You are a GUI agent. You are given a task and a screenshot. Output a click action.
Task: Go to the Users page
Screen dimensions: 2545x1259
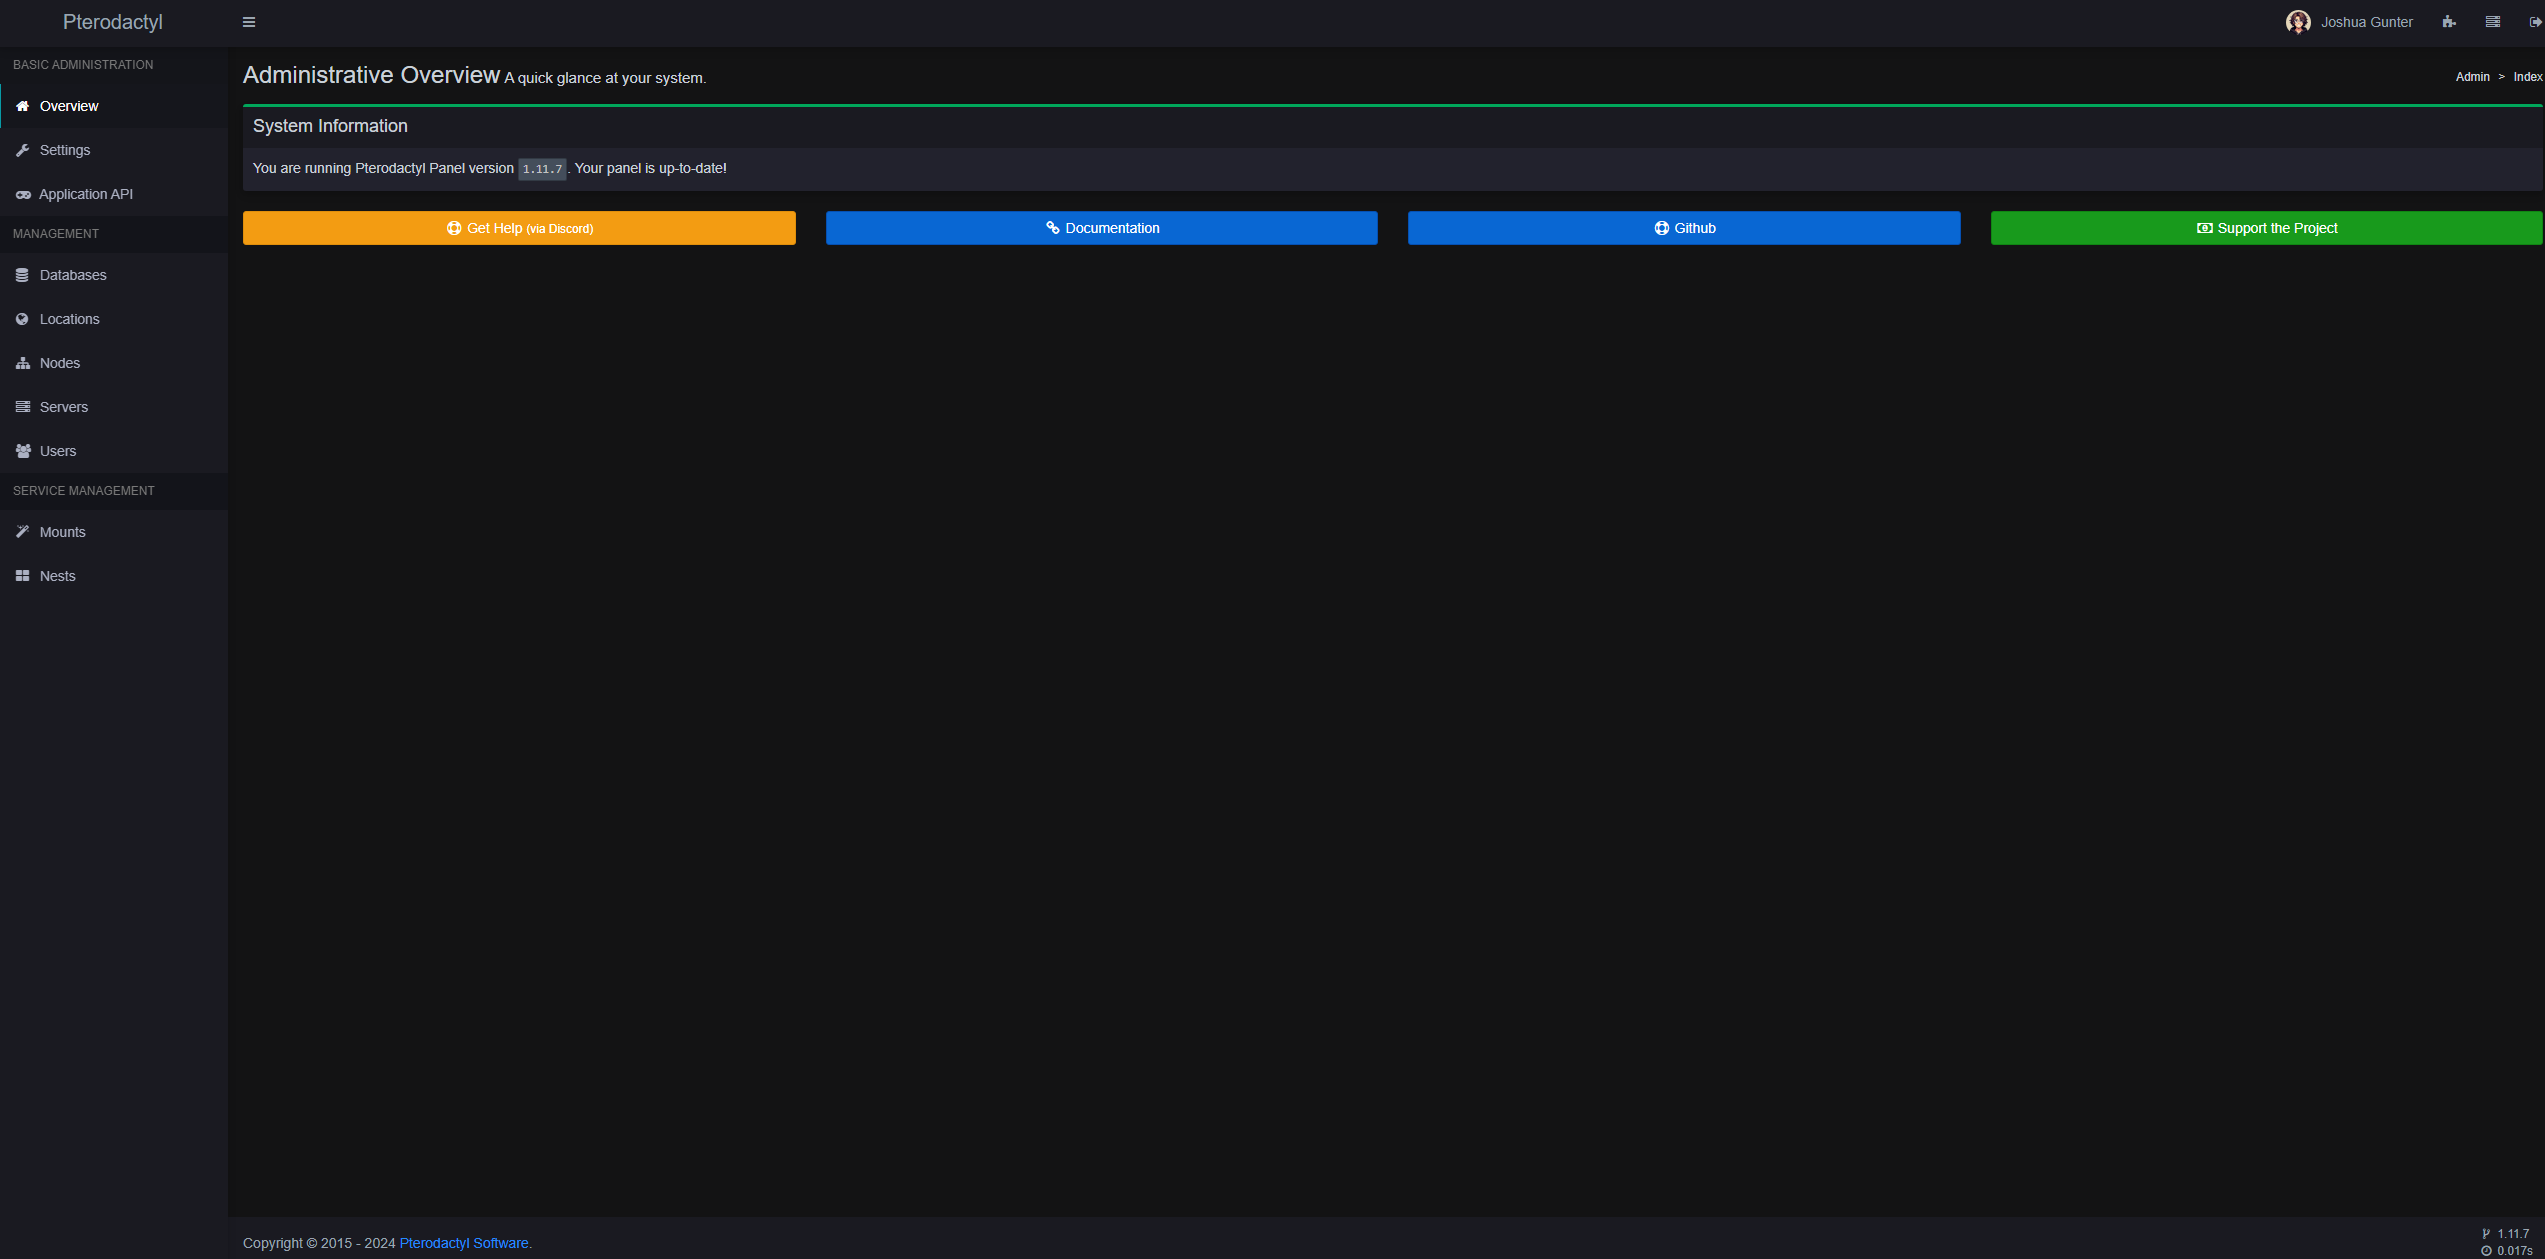tap(58, 451)
